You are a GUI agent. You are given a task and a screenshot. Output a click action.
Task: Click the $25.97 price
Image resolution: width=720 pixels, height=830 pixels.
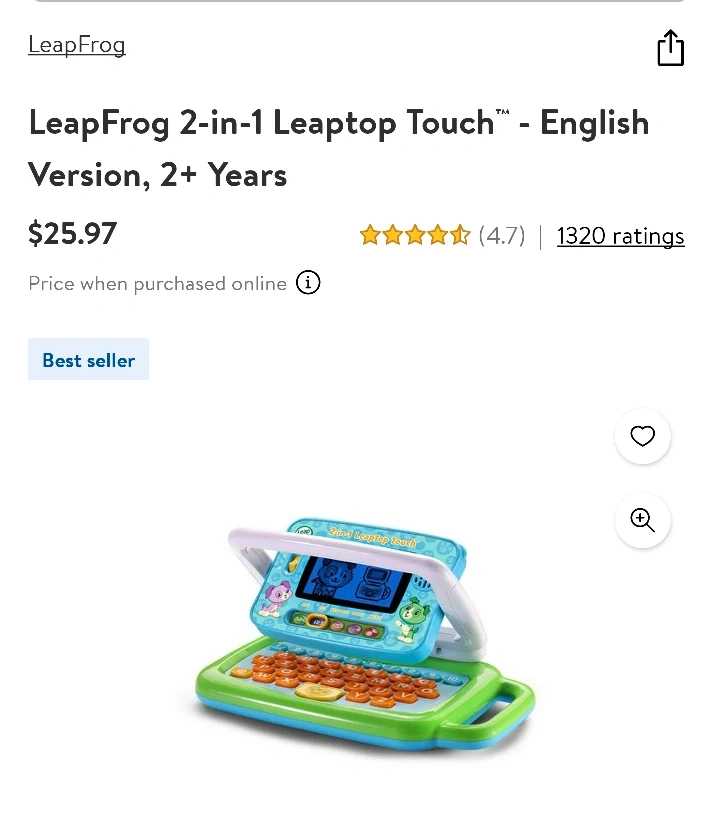[73, 233]
